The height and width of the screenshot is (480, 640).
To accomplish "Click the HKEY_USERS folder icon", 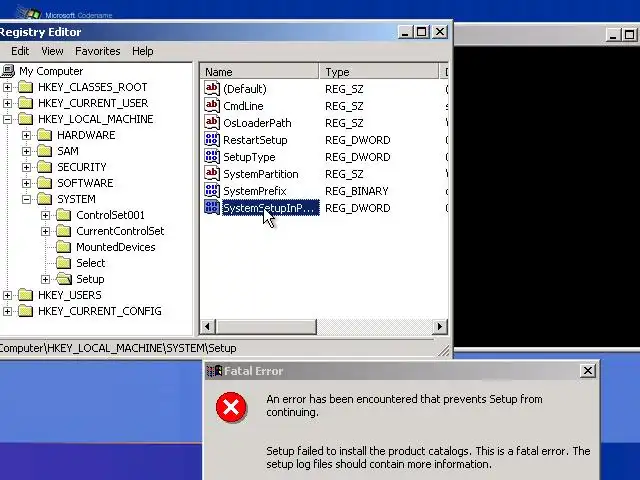I will (x=25, y=295).
